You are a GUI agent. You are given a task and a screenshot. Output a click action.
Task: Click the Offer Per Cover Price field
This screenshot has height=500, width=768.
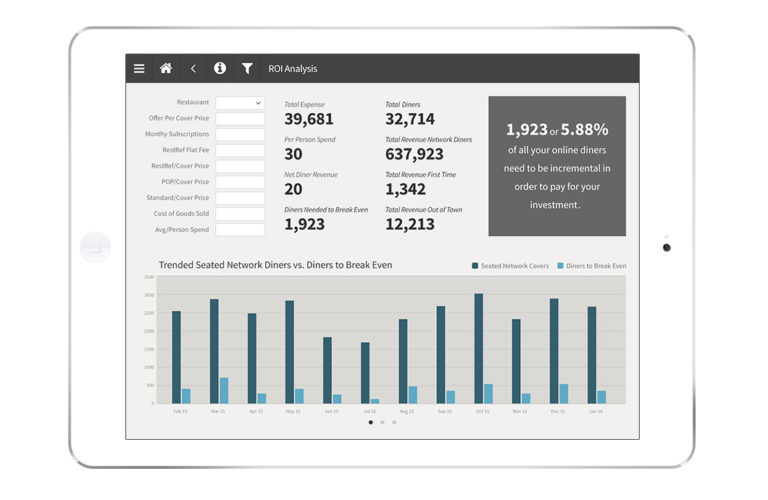tap(240, 118)
